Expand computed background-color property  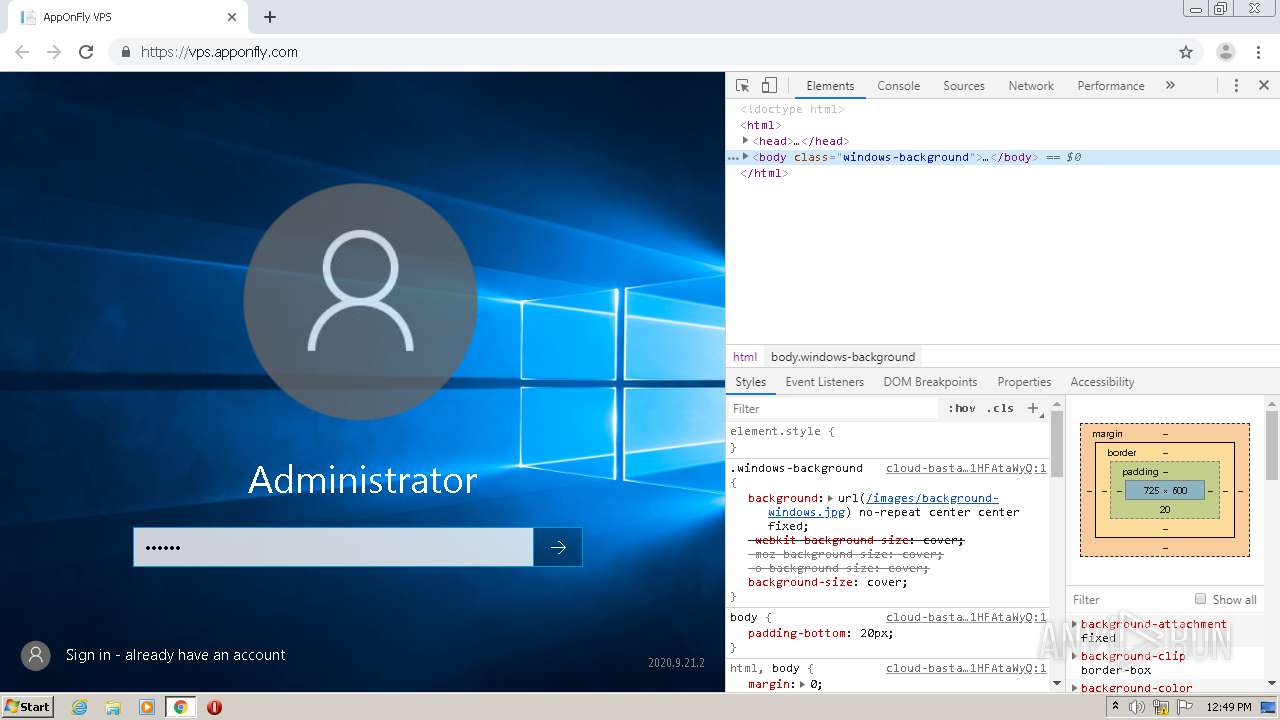pos(1075,688)
